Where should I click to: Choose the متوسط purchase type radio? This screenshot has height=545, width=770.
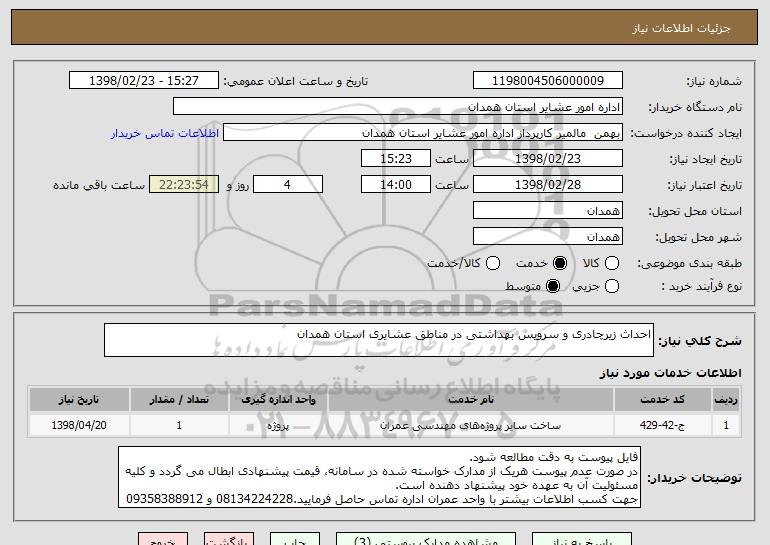(x=552, y=286)
